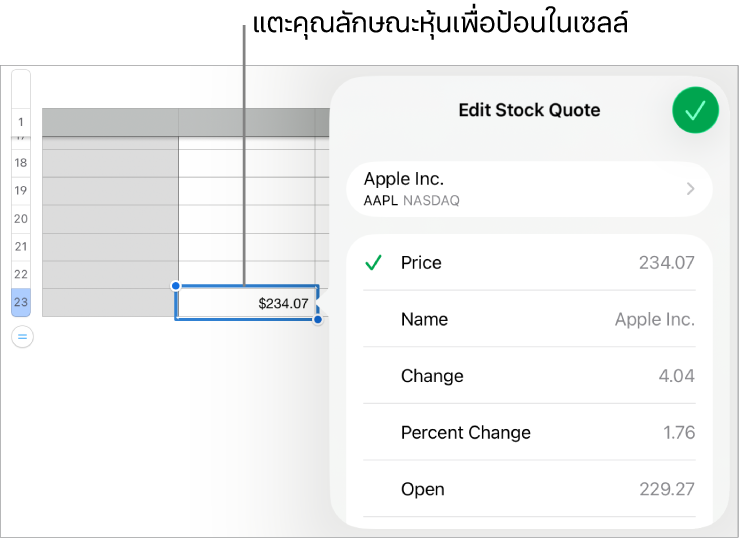Image resolution: width=740 pixels, height=539 pixels.
Task: Select row 21 header
Action: [21, 246]
